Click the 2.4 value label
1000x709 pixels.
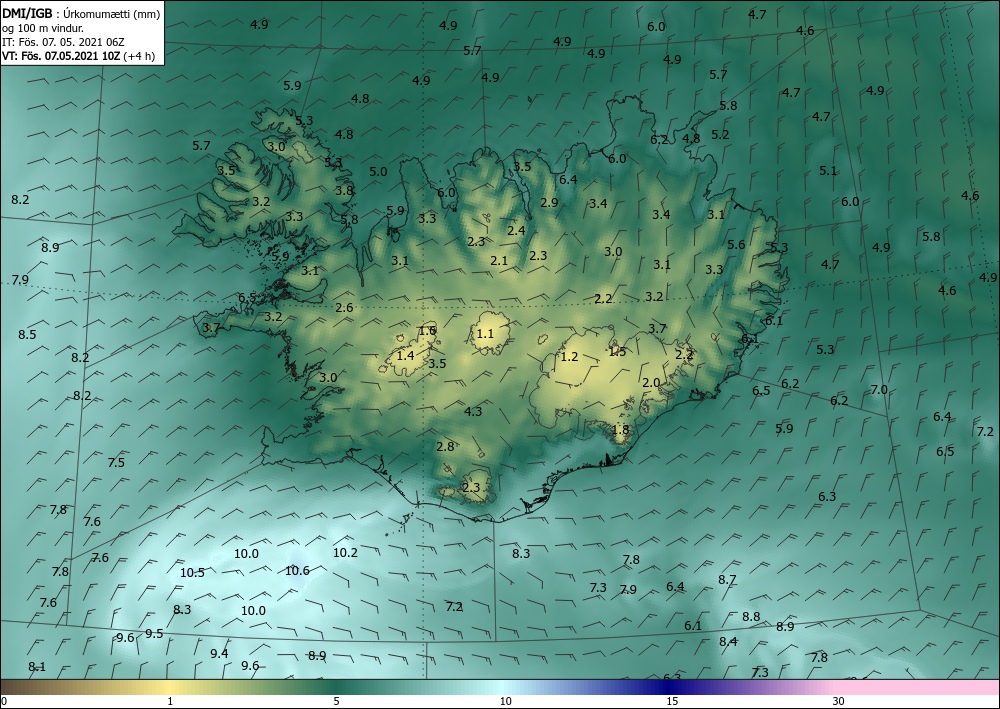[x=517, y=231]
